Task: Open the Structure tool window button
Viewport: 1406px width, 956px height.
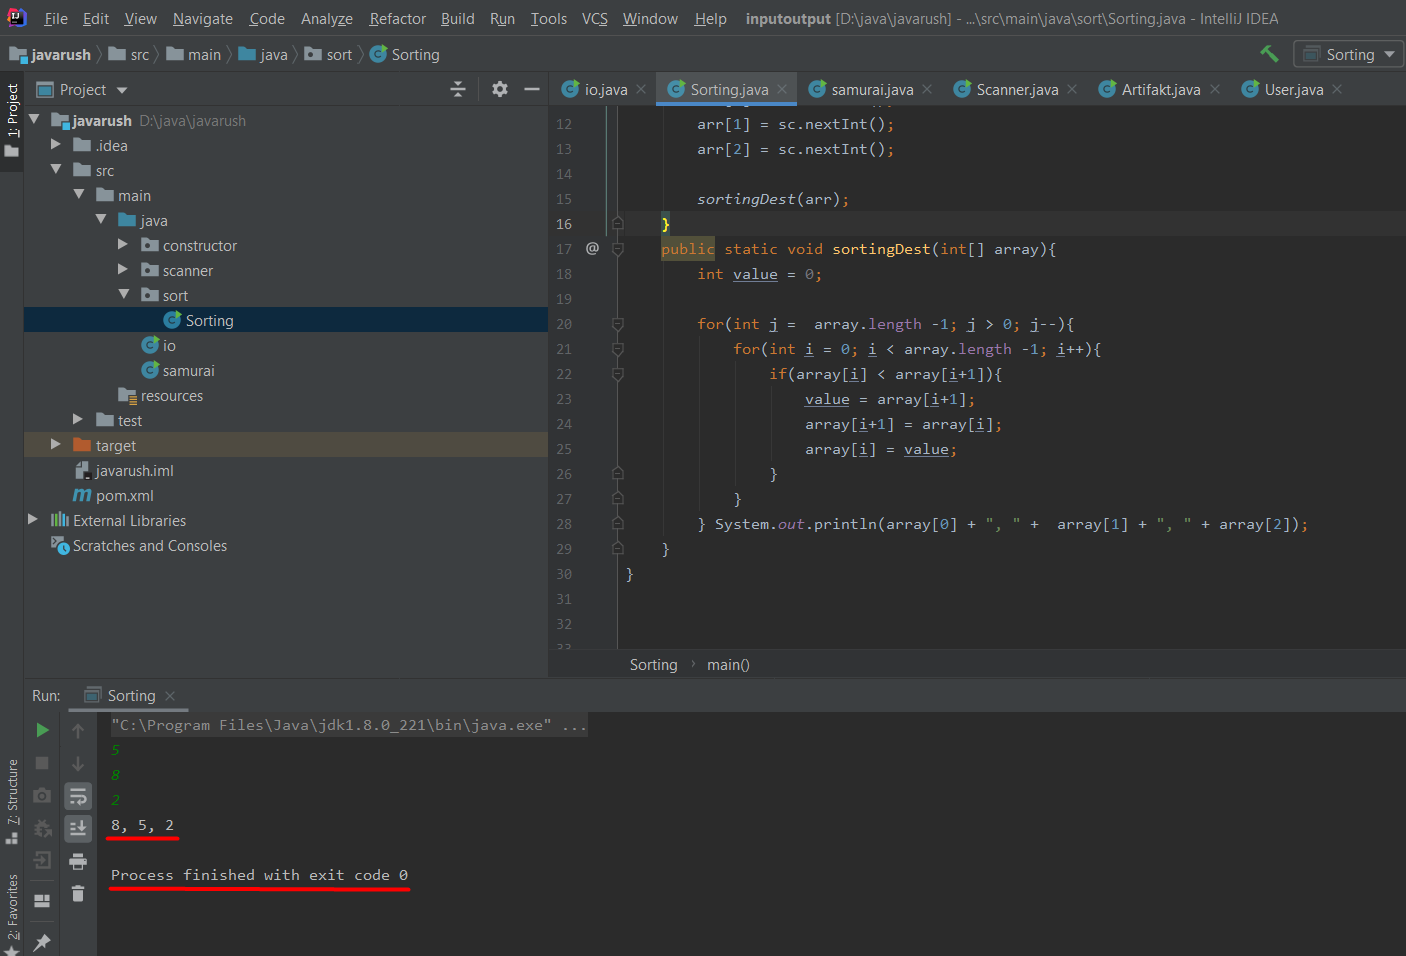Action: click(12, 800)
